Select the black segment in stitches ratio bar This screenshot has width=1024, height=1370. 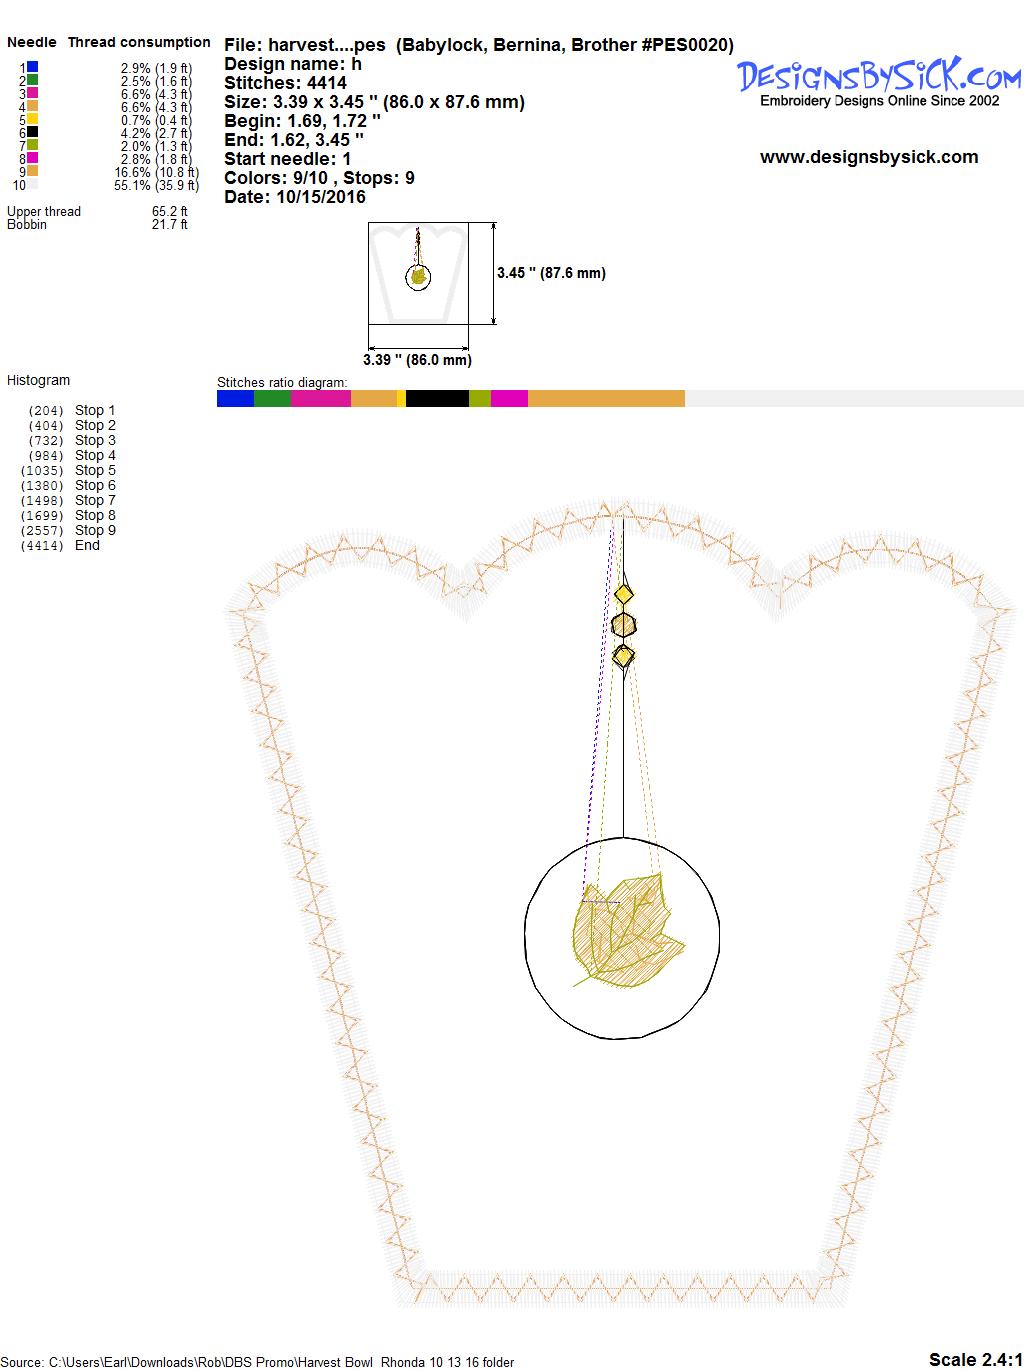[x=437, y=399]
